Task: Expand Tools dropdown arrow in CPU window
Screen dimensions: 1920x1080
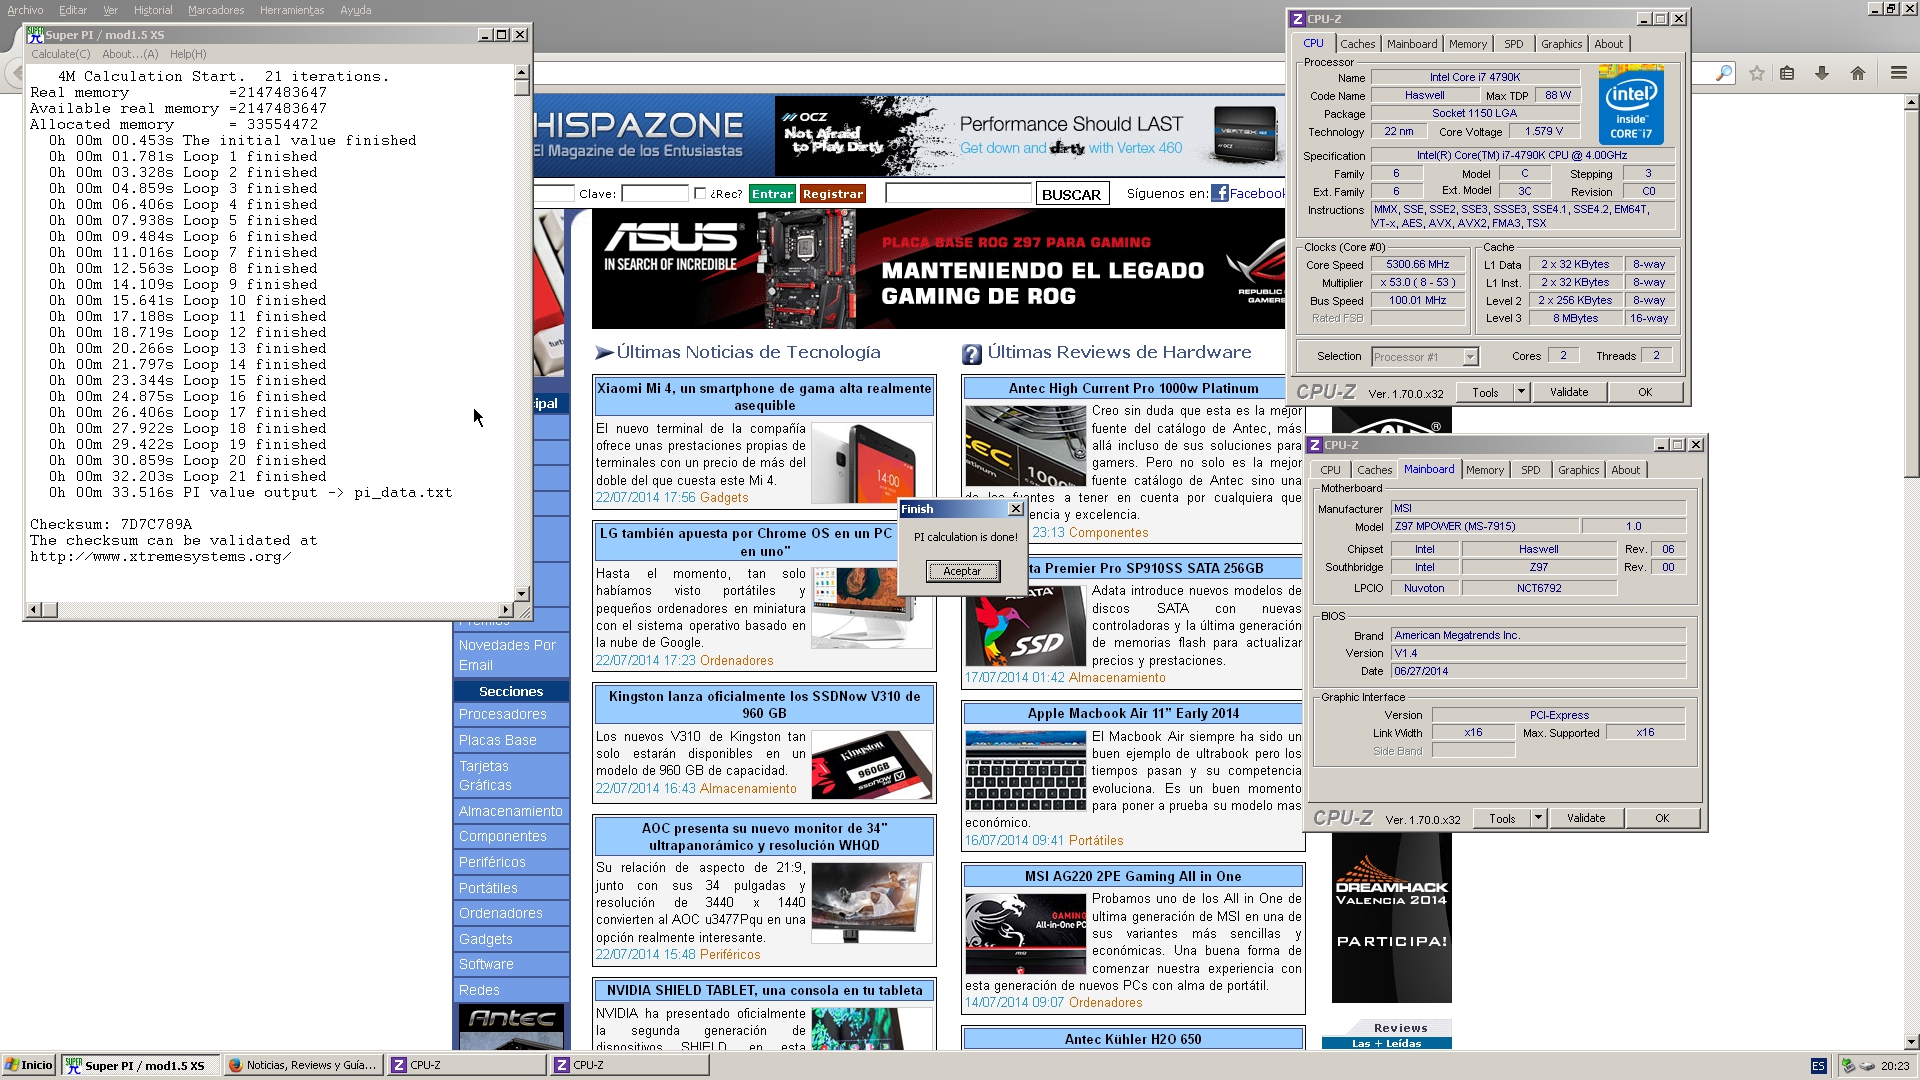Action: (1522, 392)
